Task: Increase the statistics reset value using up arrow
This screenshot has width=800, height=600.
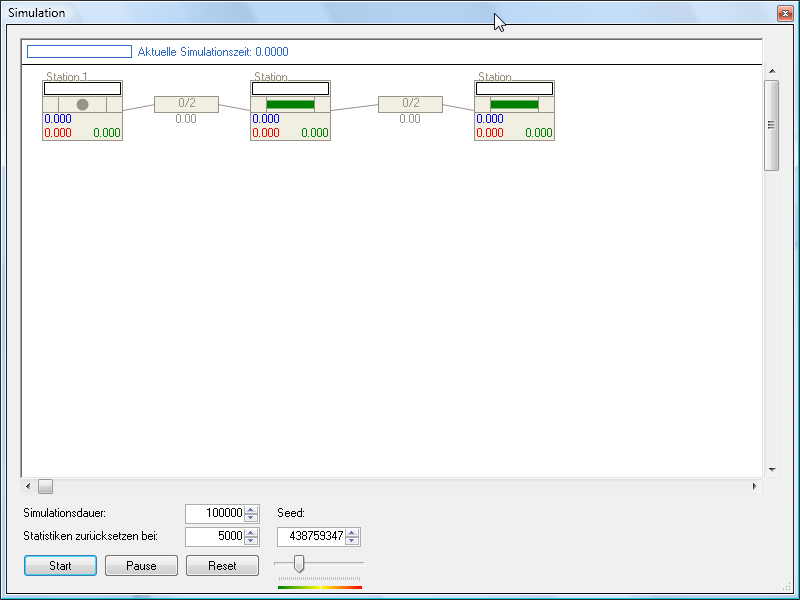Action: [251, 532]
